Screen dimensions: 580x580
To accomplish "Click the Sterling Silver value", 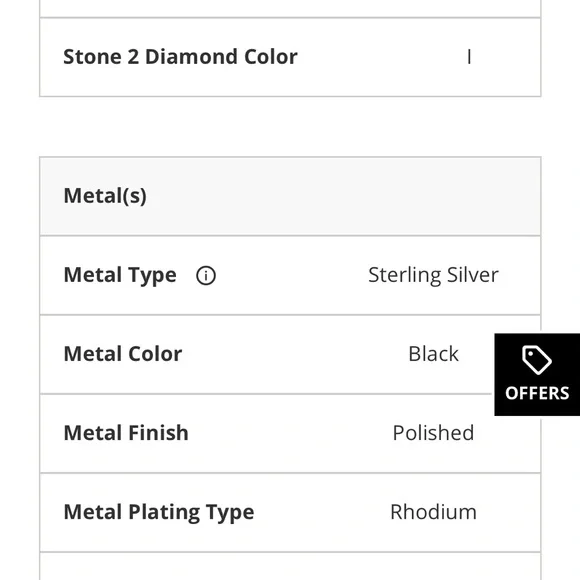I will (433, 275).
